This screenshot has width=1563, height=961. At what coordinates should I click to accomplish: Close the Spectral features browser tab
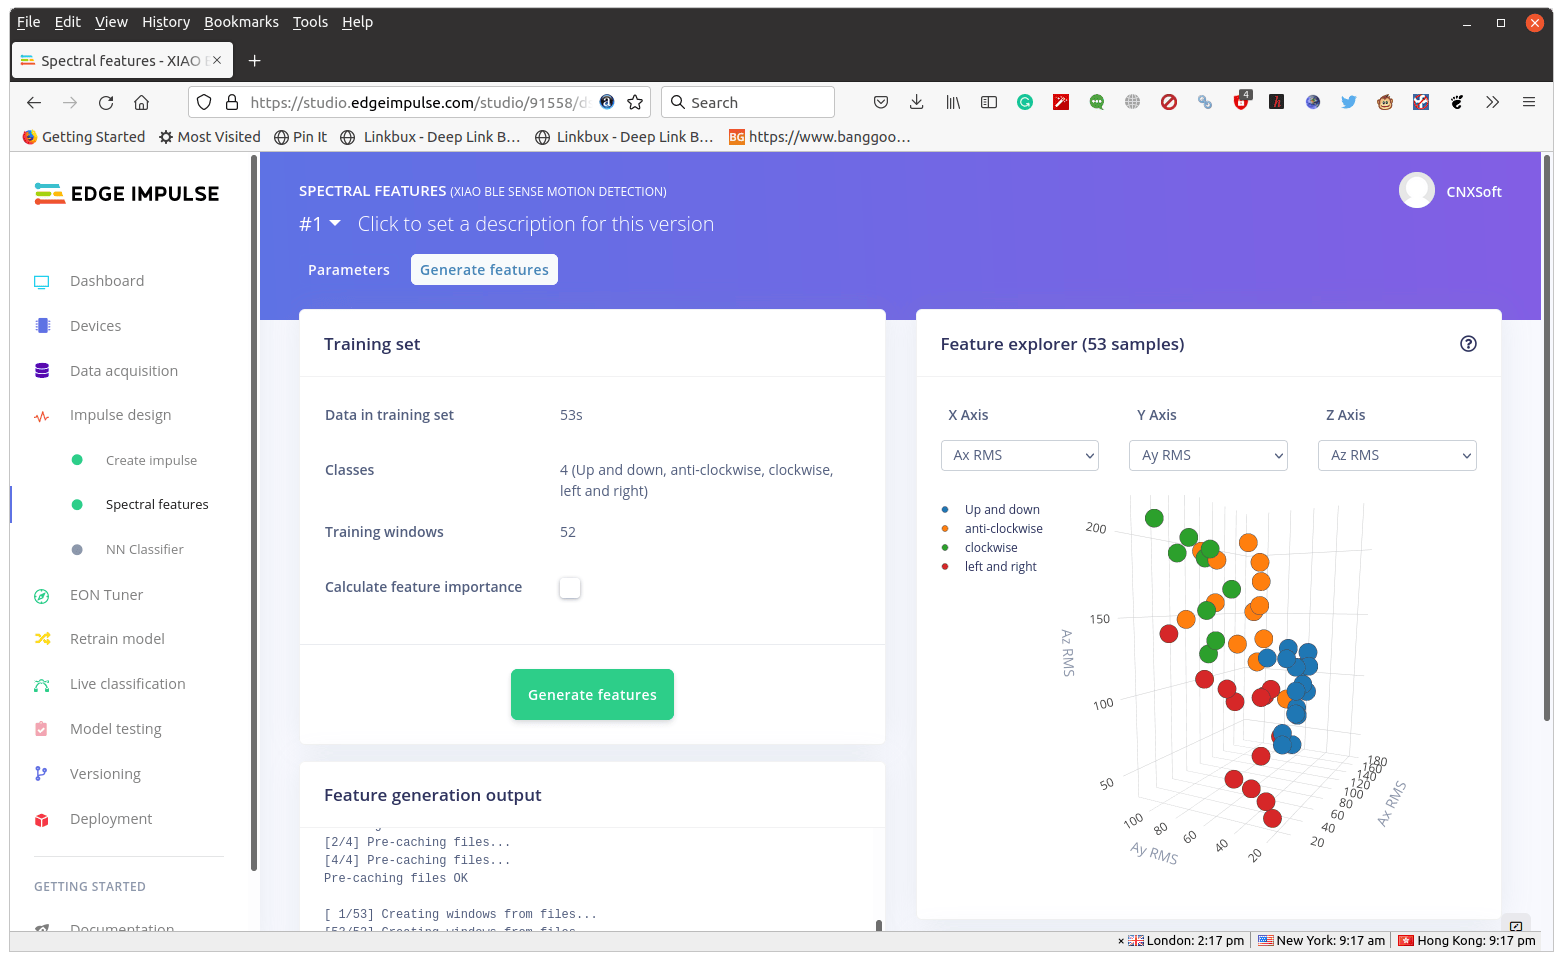[x=217, y=61]
